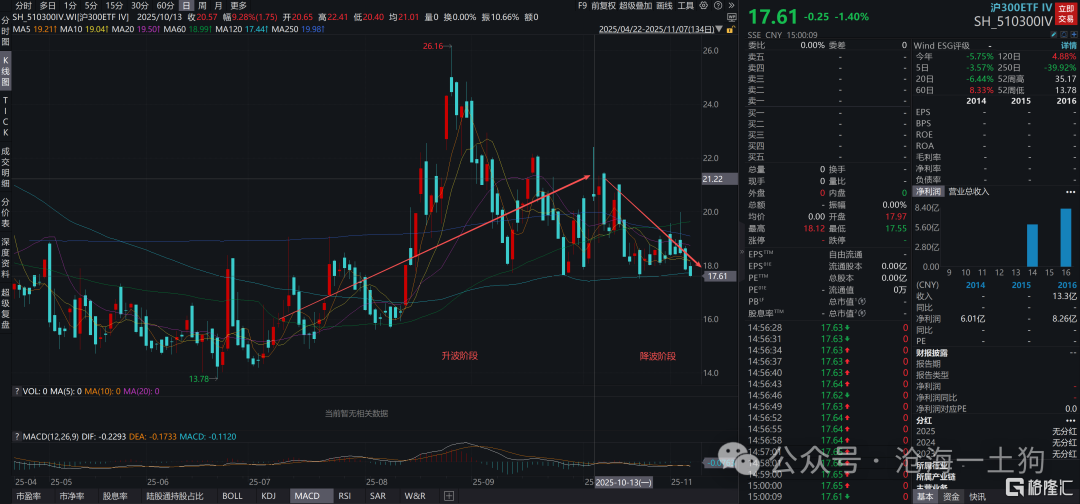Open the three-dots more menu by 营业总收入
The image size is (1080, 504).
point(1071,190)
